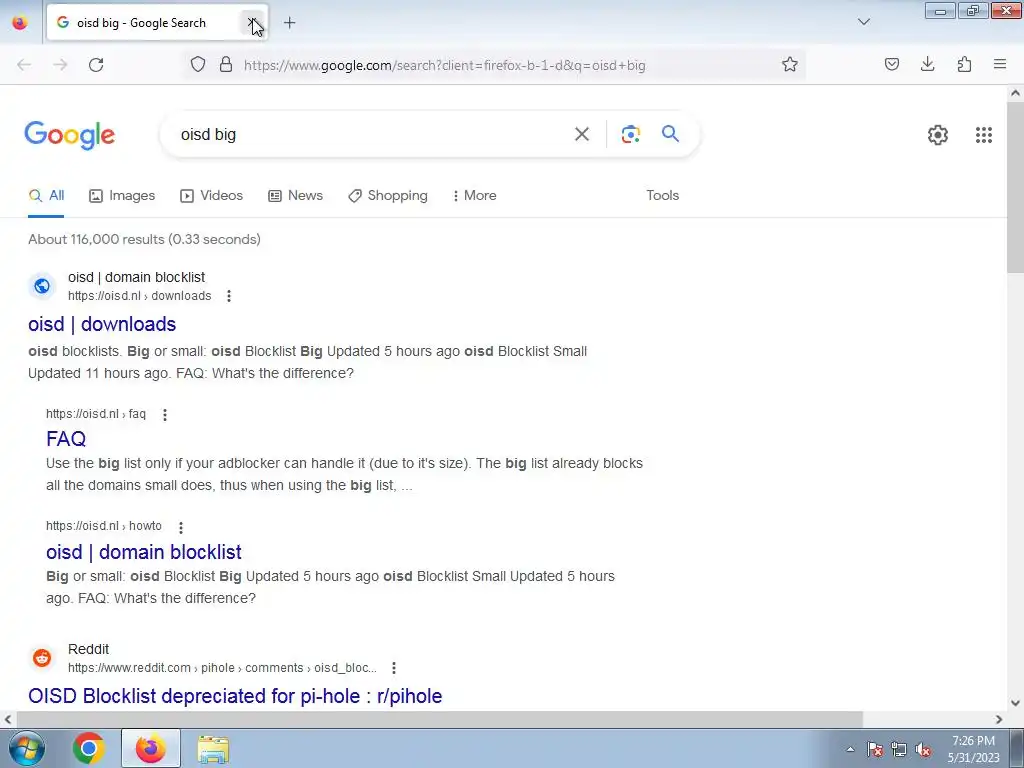Viewport: 1024px width, 768px height.
Task: Open the FAQ result link
Action: [x=66, y=438]
